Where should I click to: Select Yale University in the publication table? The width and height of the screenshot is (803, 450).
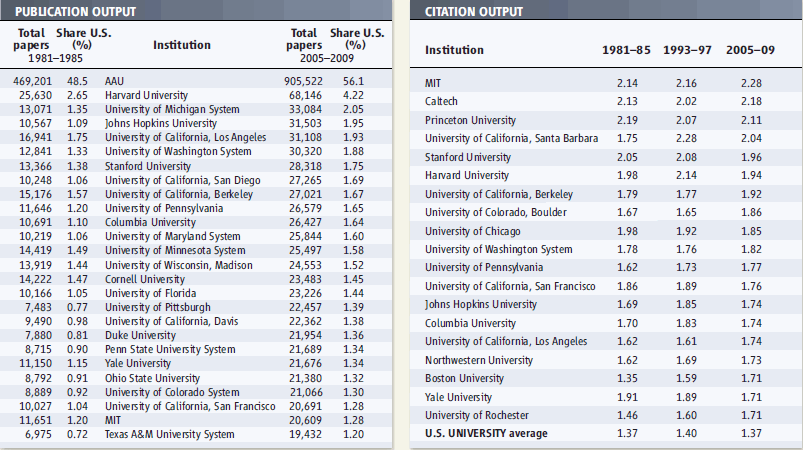(138, 363)
